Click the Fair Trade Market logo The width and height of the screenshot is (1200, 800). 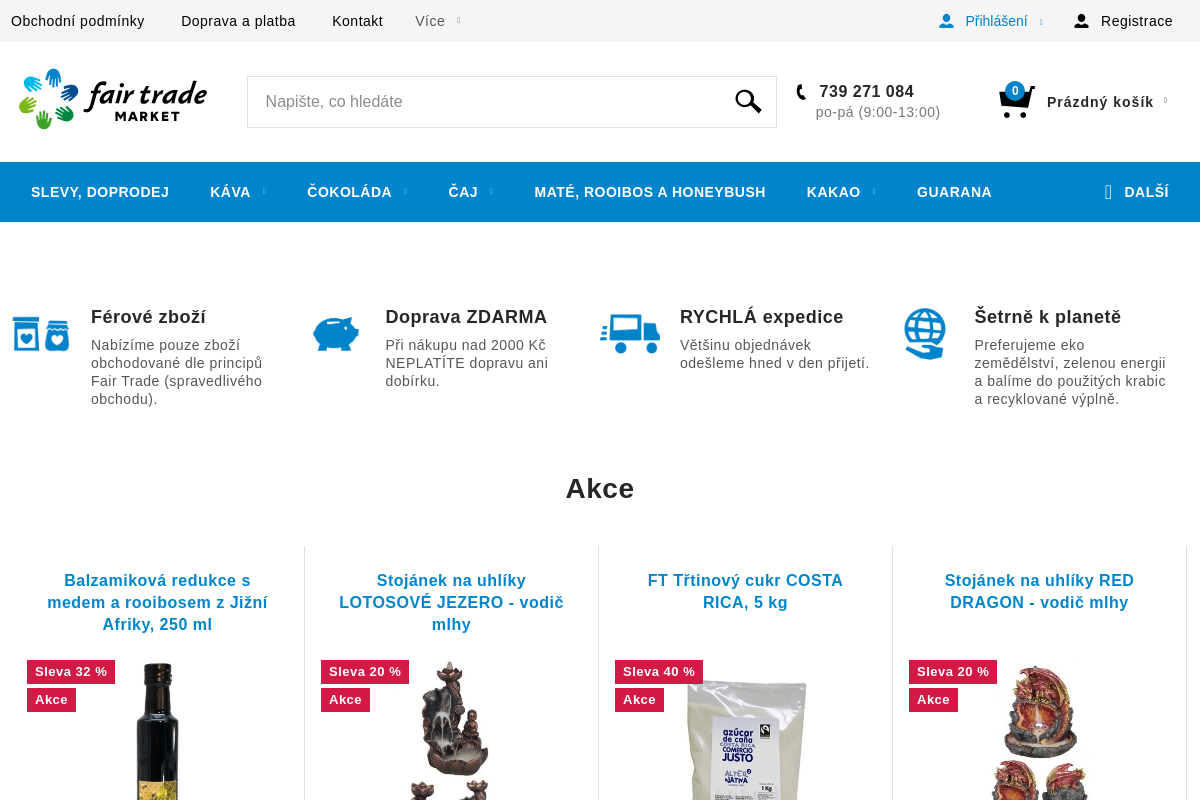[113, 99]
